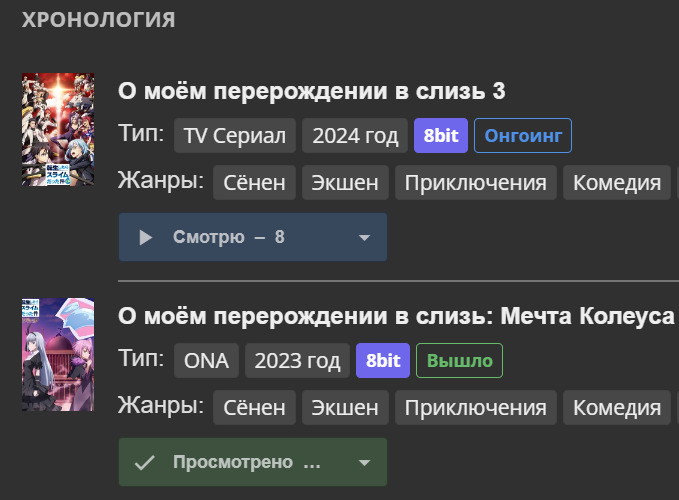Screen dimensions: 679x500
Task: Expand the Смотрю status dropdown arrow
Action: (x=364, y=237)
